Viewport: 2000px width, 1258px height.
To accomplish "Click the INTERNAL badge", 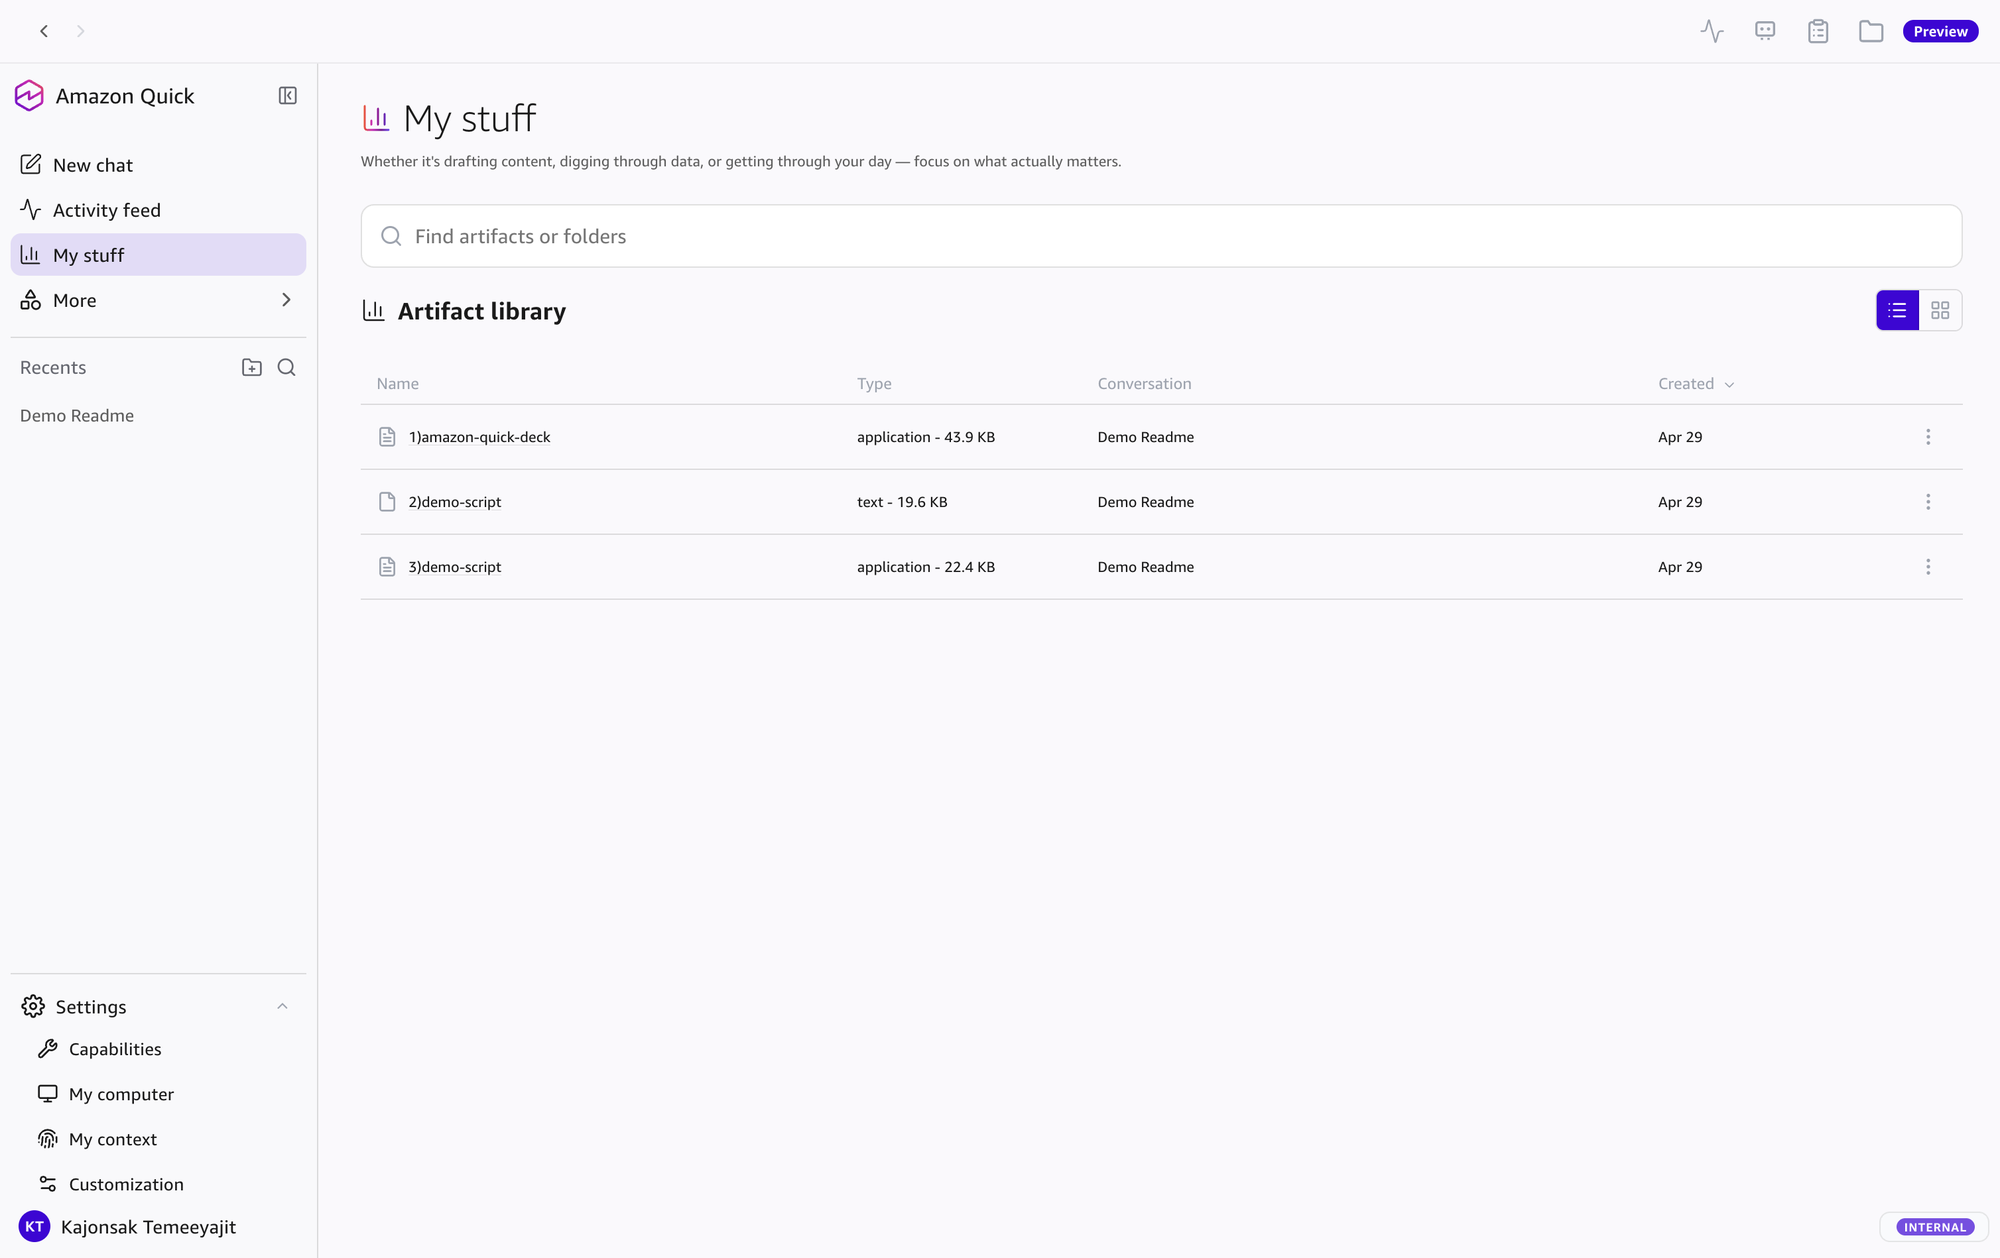I will point(1934,1227).
